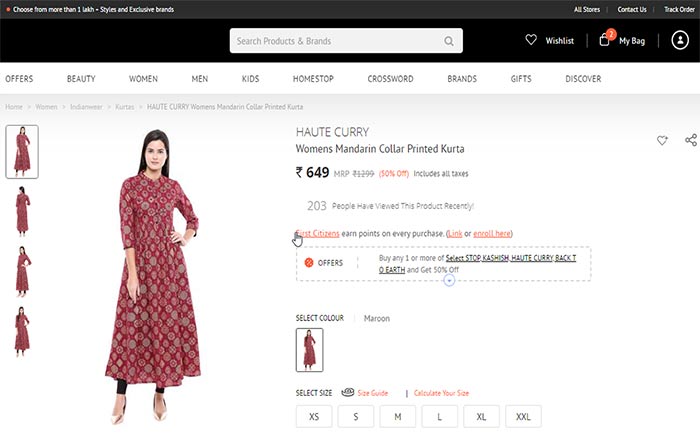Add product to wishlist via heart icon
This screenshot has height=435, width=700.
coord(662,140)
